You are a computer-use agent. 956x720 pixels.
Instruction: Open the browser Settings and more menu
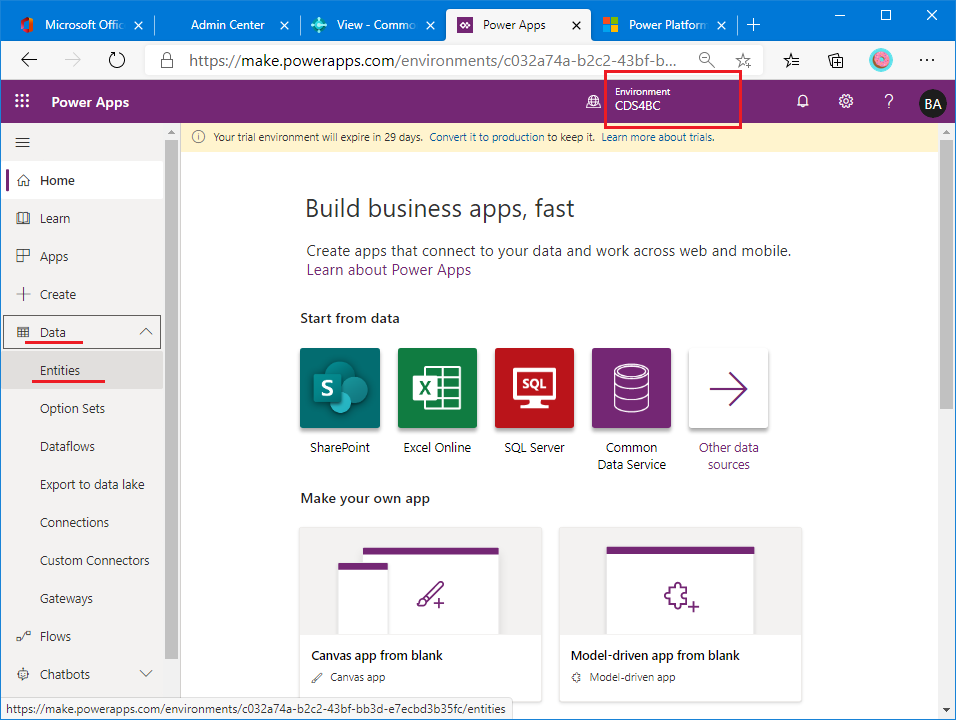click(x=927, y=60)
